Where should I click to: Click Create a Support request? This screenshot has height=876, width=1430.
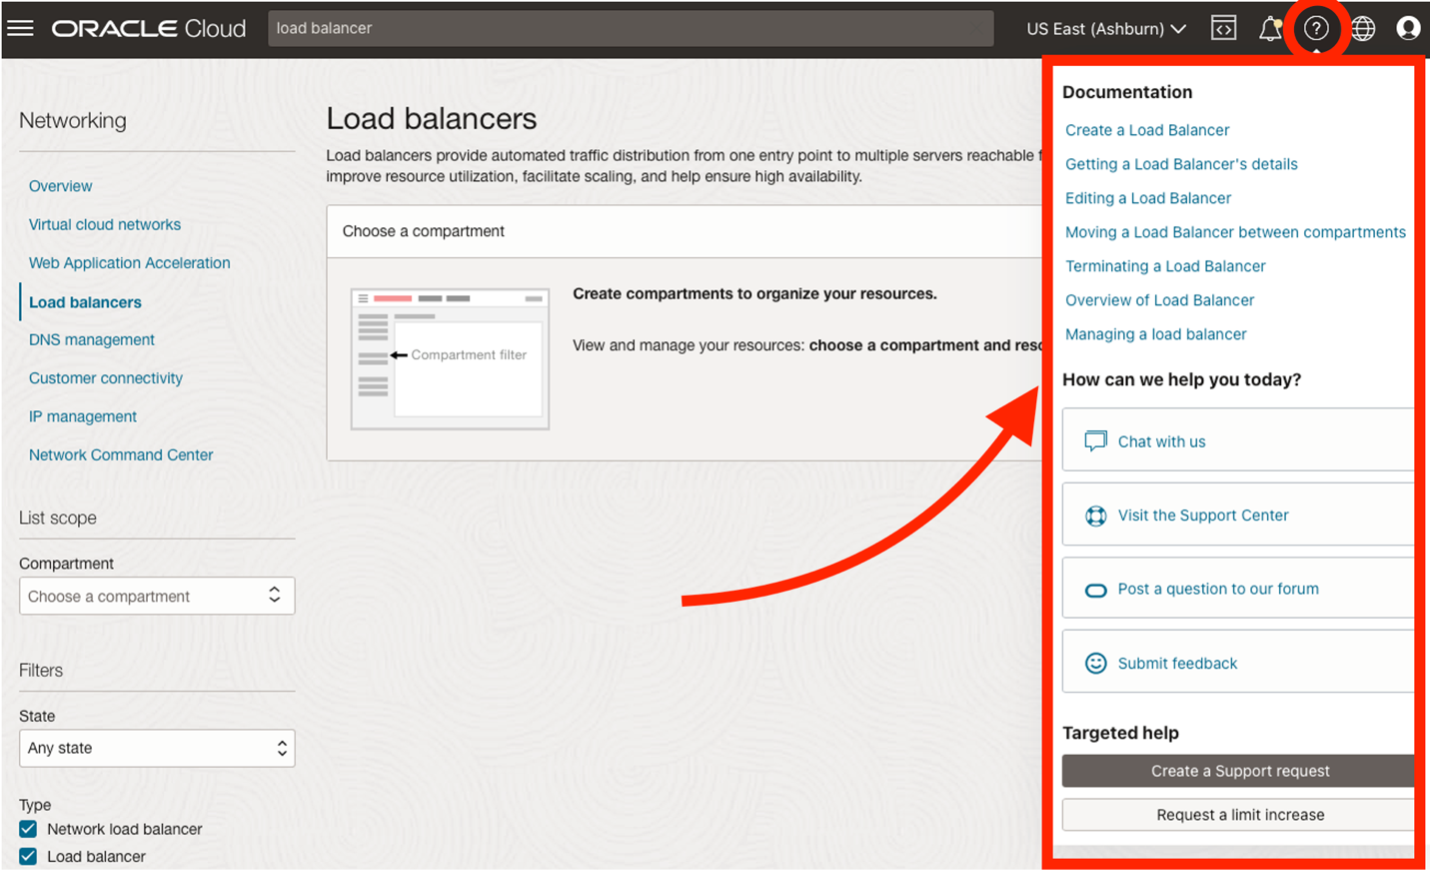[x=1239, y=770]
